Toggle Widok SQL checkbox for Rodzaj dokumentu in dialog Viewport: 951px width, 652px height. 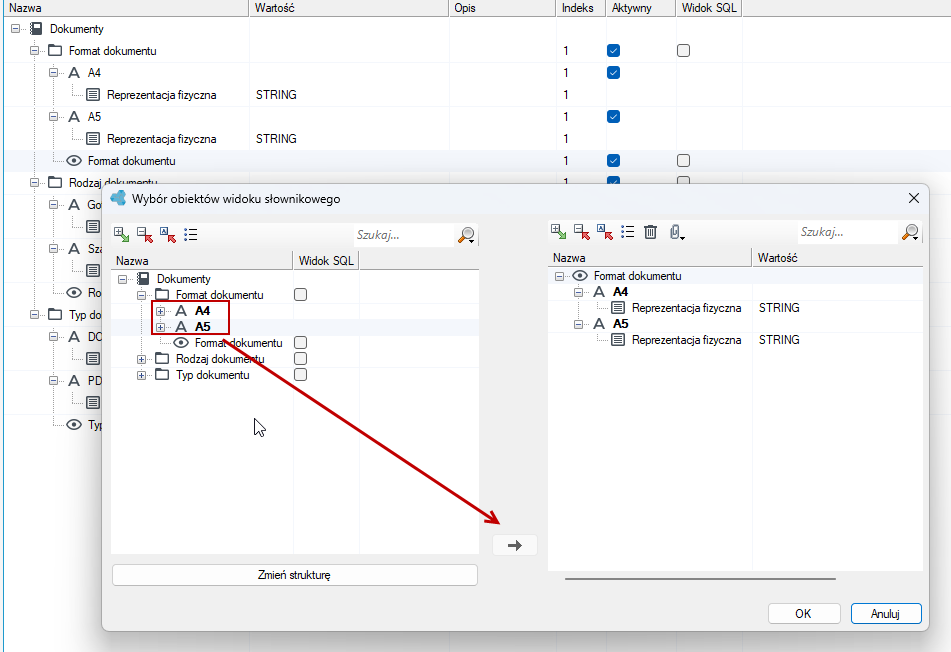click(300, 358)
